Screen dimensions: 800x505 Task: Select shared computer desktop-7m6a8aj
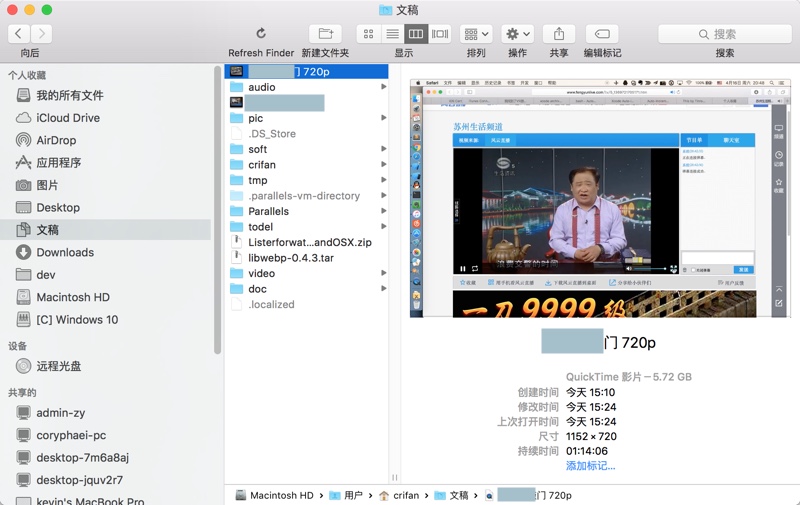[82, 458]
